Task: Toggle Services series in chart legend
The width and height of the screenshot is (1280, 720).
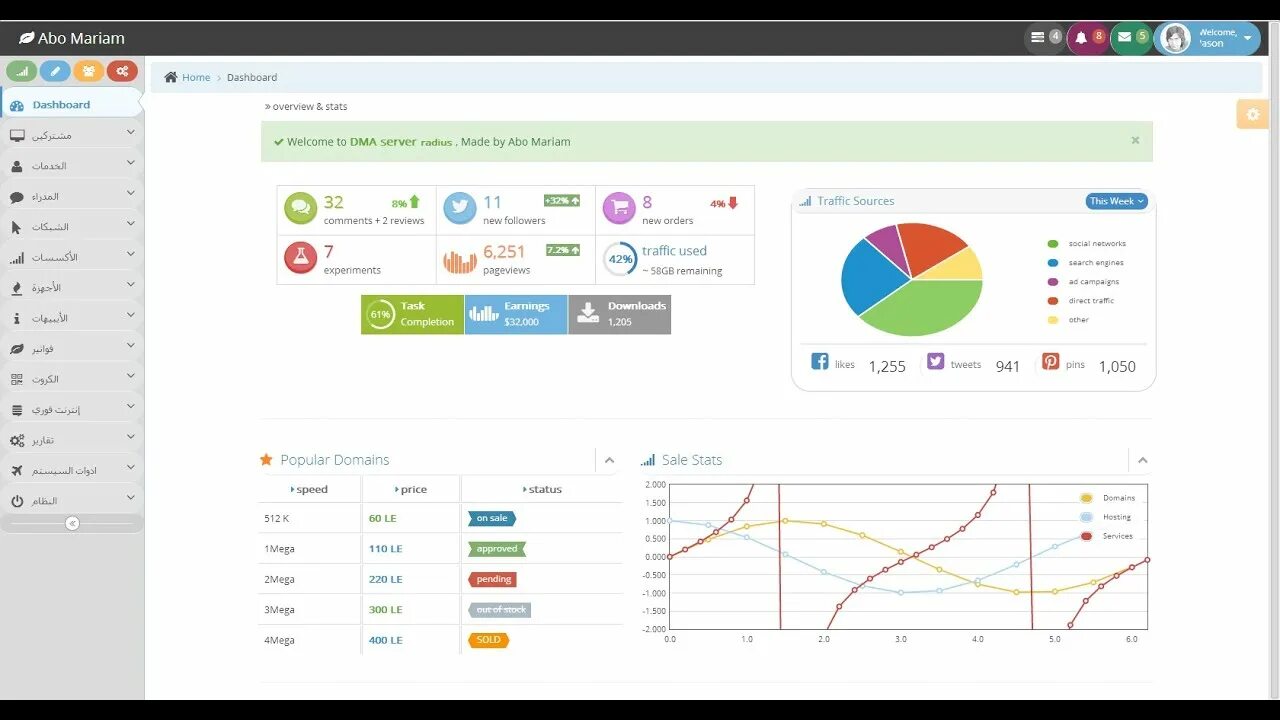Action: pos(1106,536)
